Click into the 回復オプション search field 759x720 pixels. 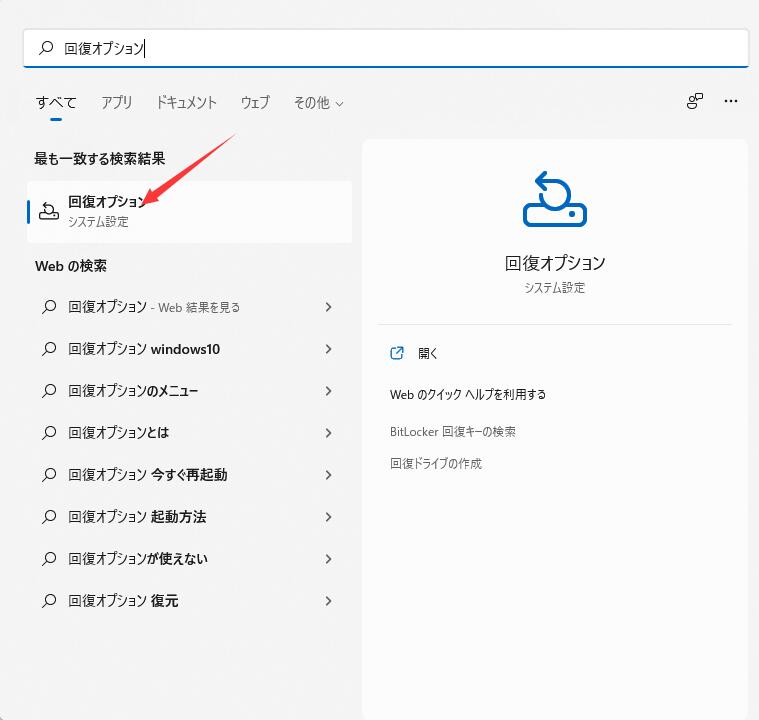click(386, 48)
